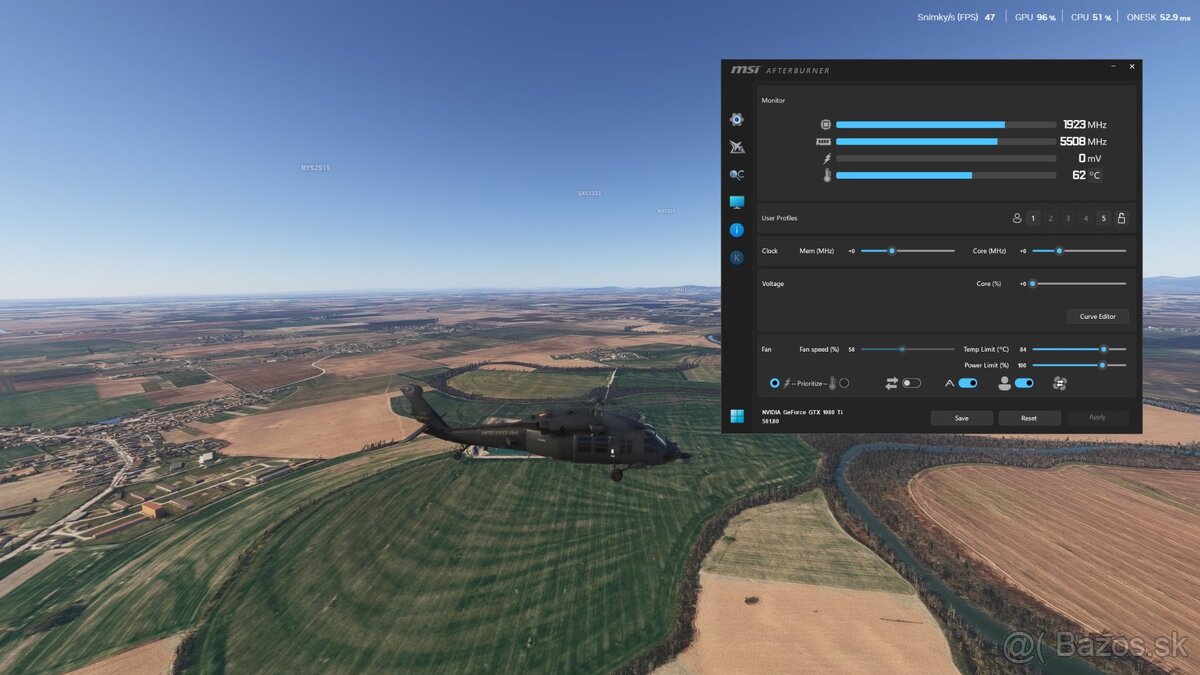Click the fan sync icon
Screen dimensions: 1200x675
tap(1060, 383)
